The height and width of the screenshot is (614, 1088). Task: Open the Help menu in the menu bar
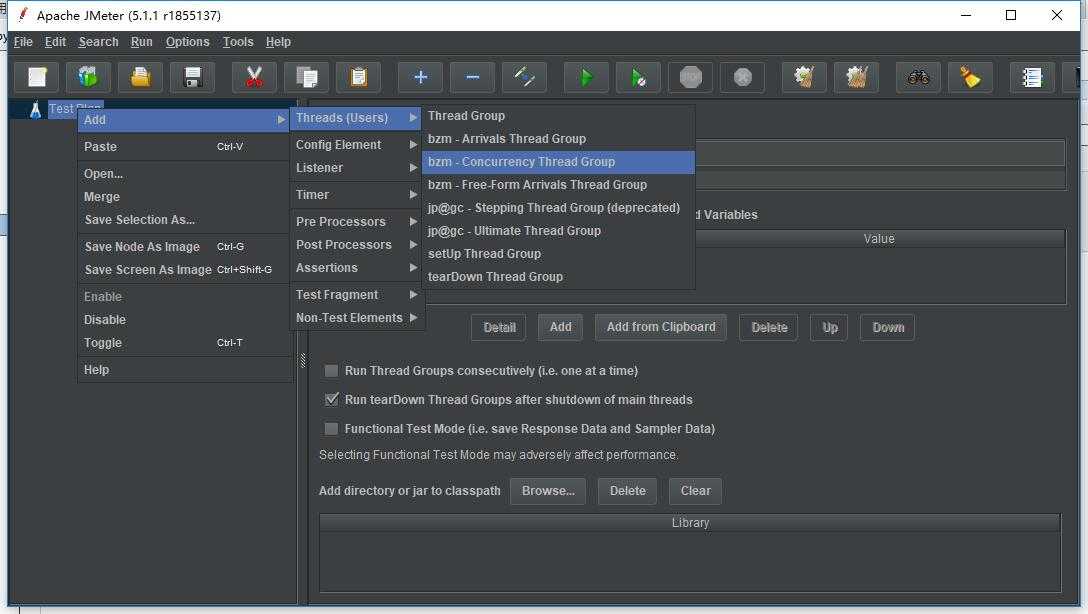click(x=278, y=42)
